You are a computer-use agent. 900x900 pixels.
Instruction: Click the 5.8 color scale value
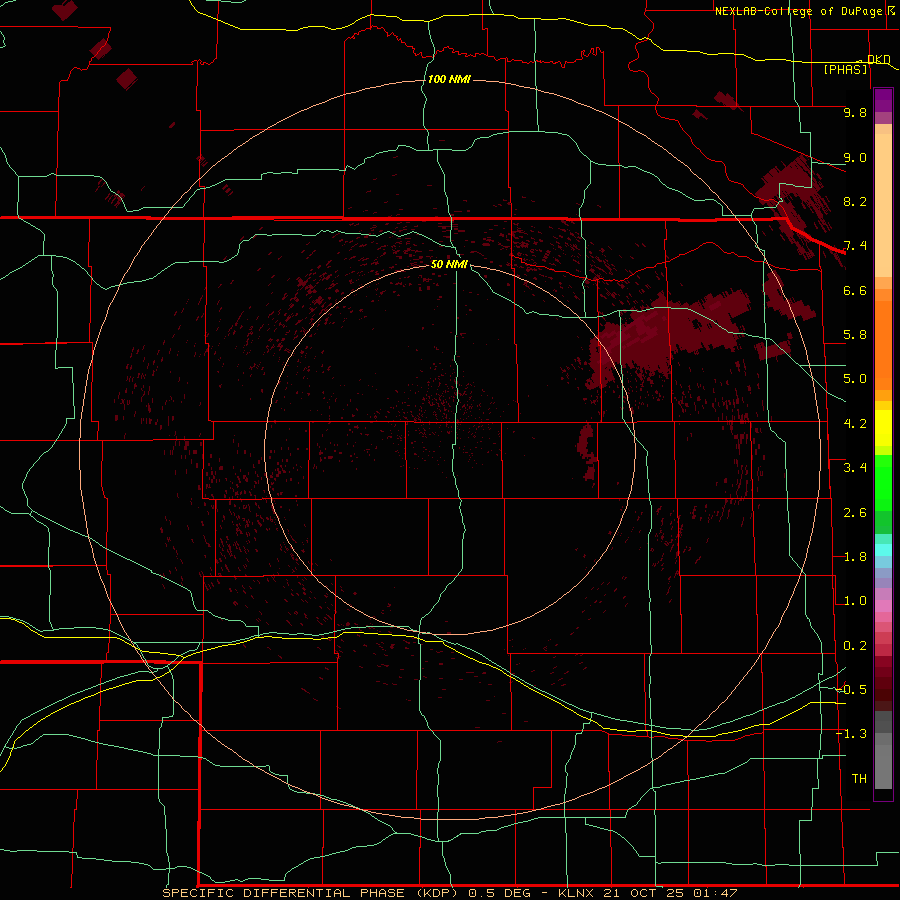[x=855, y=335]
